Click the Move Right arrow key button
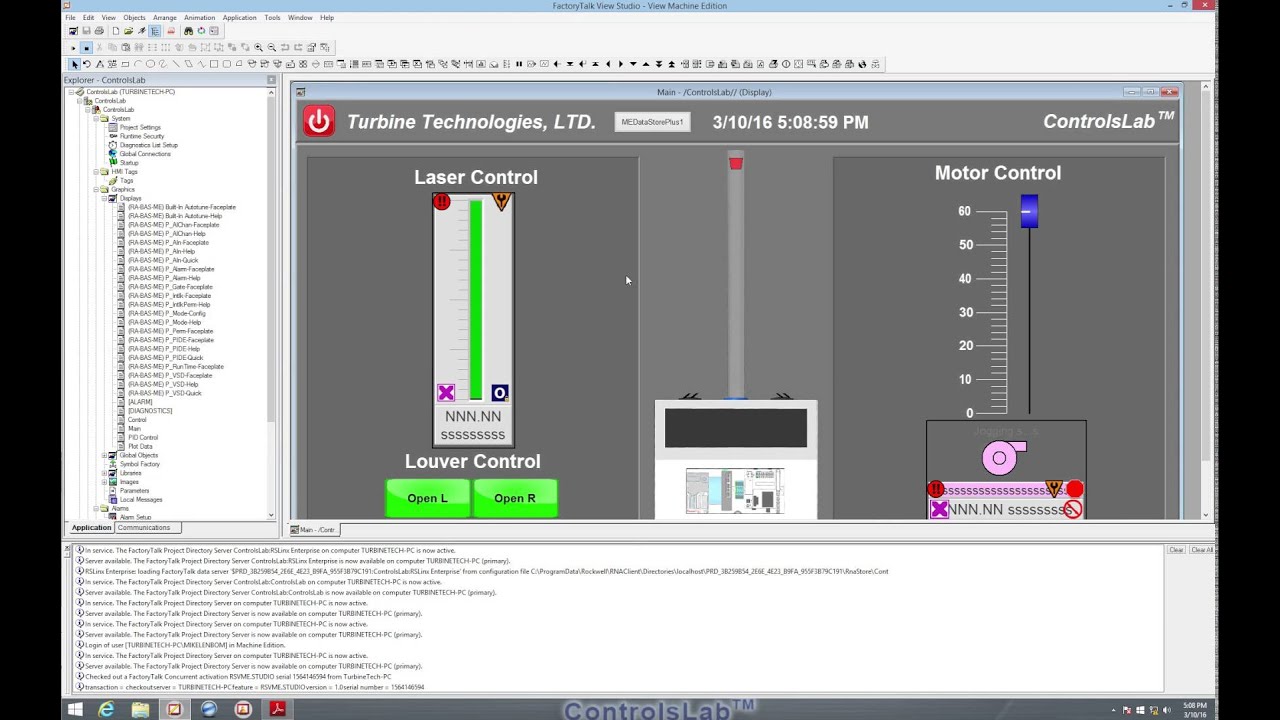Image resolution: width=1280 pixels, height=720 pixels. pos(621,64)
